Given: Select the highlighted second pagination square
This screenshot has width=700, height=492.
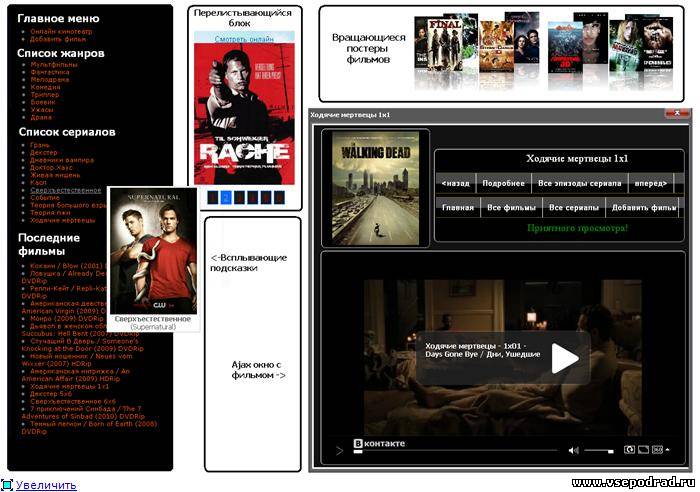Looking at the screenshot, I should (226, 197).
